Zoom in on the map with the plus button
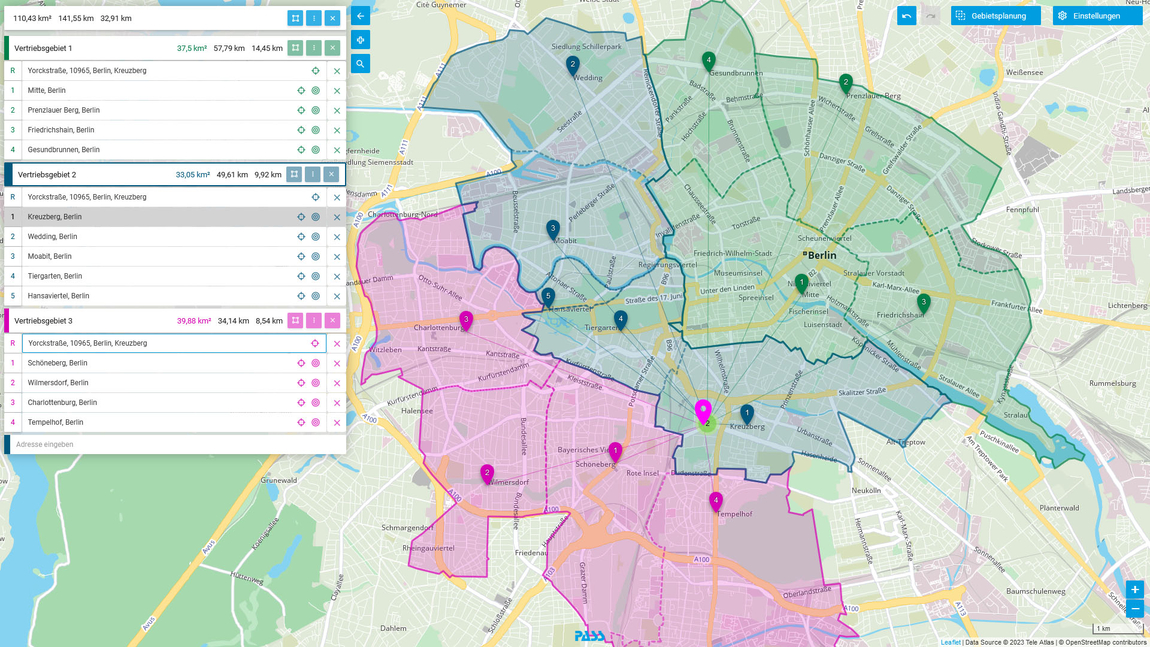Viewport: 1150px width, 647px height. (1134, 590)
